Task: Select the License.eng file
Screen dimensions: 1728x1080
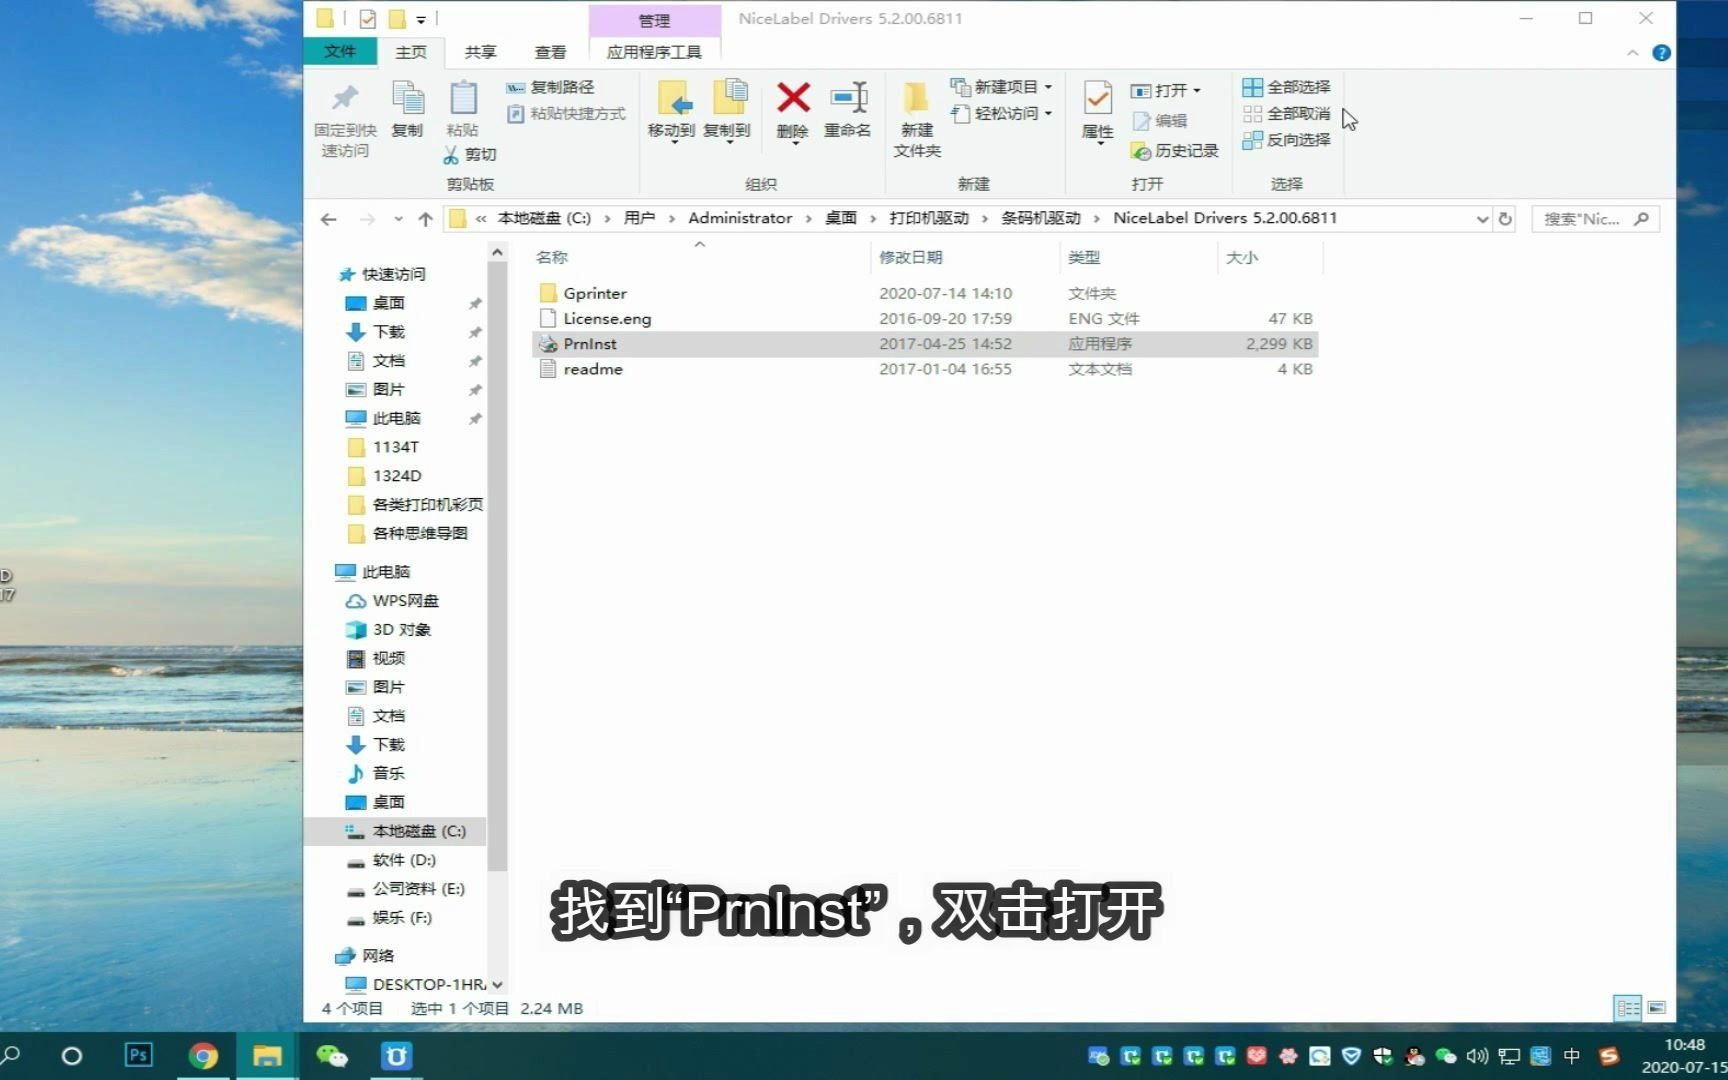Action: click(925, 318)
